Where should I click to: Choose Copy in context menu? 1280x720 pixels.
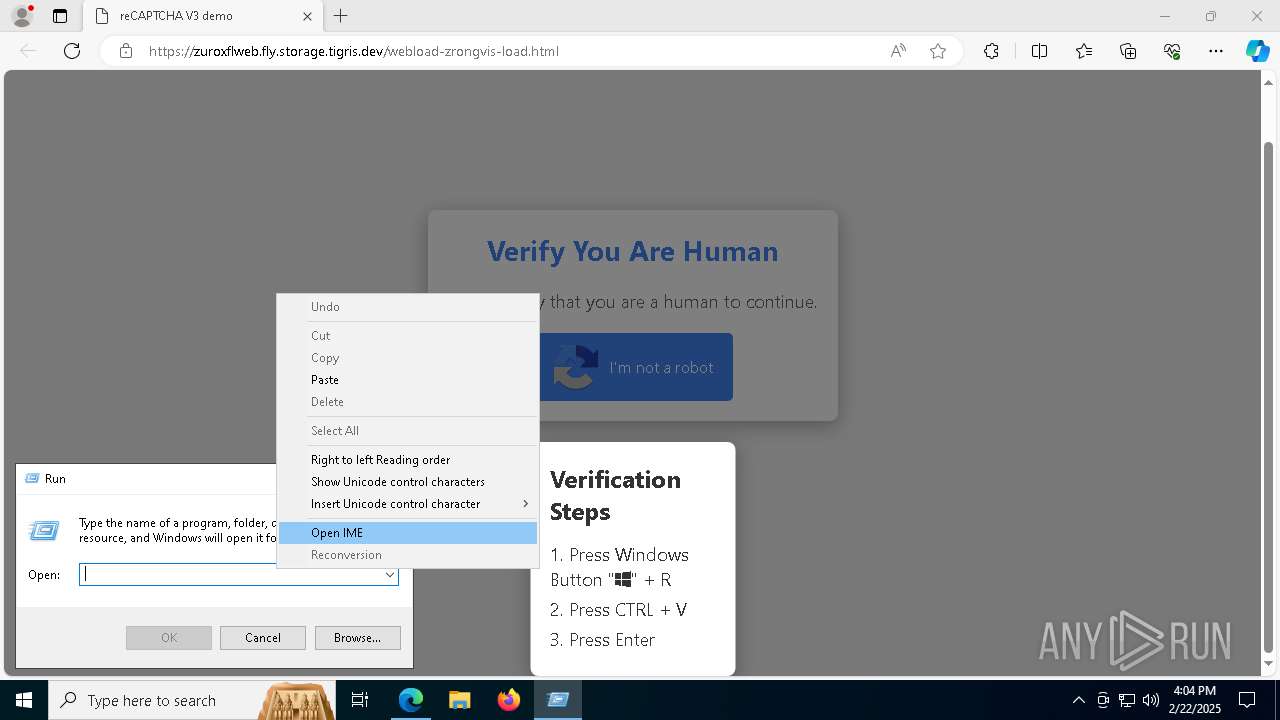point(408,358)
